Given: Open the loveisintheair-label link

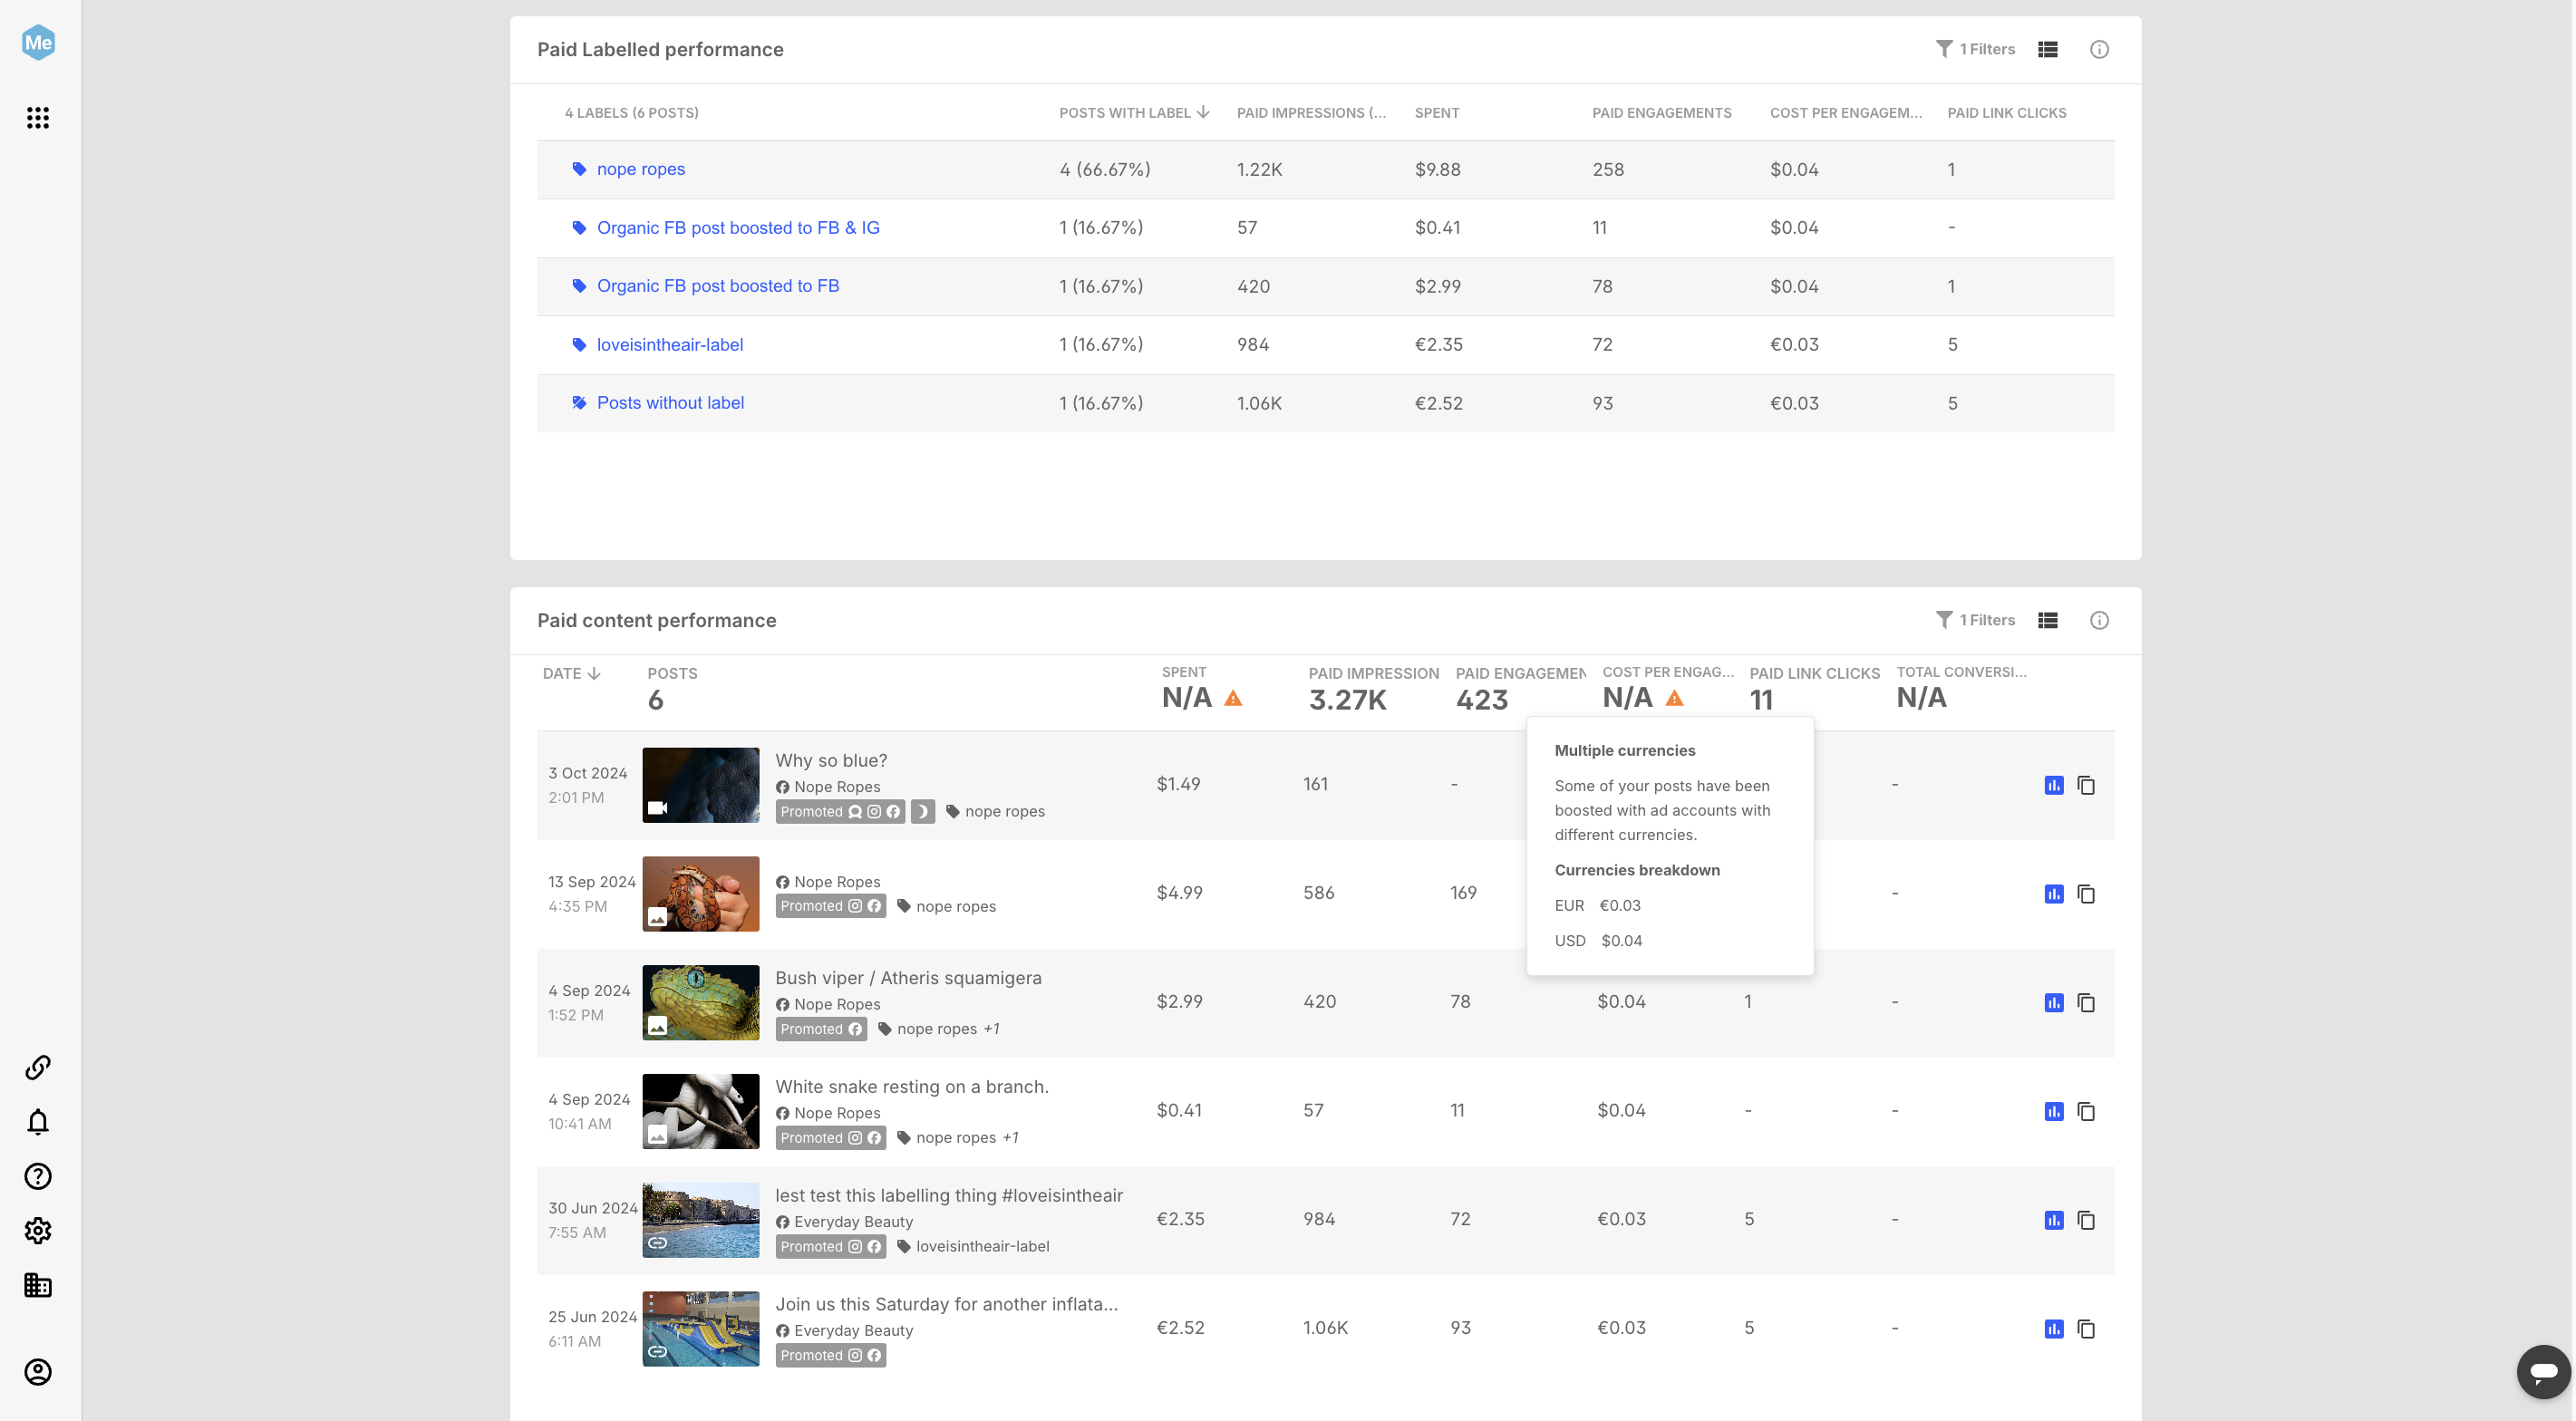Looking at the screenshot, I should [670, 345].
